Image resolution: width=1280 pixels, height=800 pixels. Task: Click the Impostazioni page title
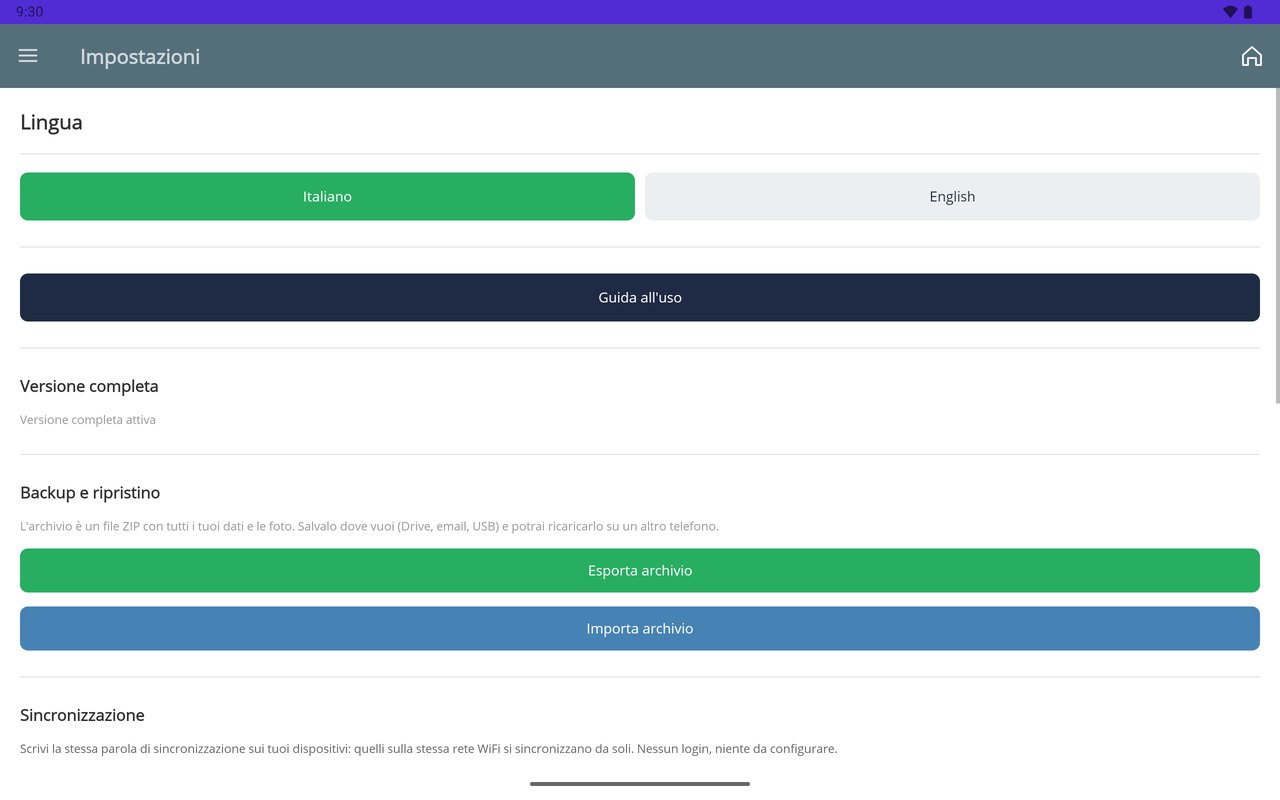pos(140,57)
